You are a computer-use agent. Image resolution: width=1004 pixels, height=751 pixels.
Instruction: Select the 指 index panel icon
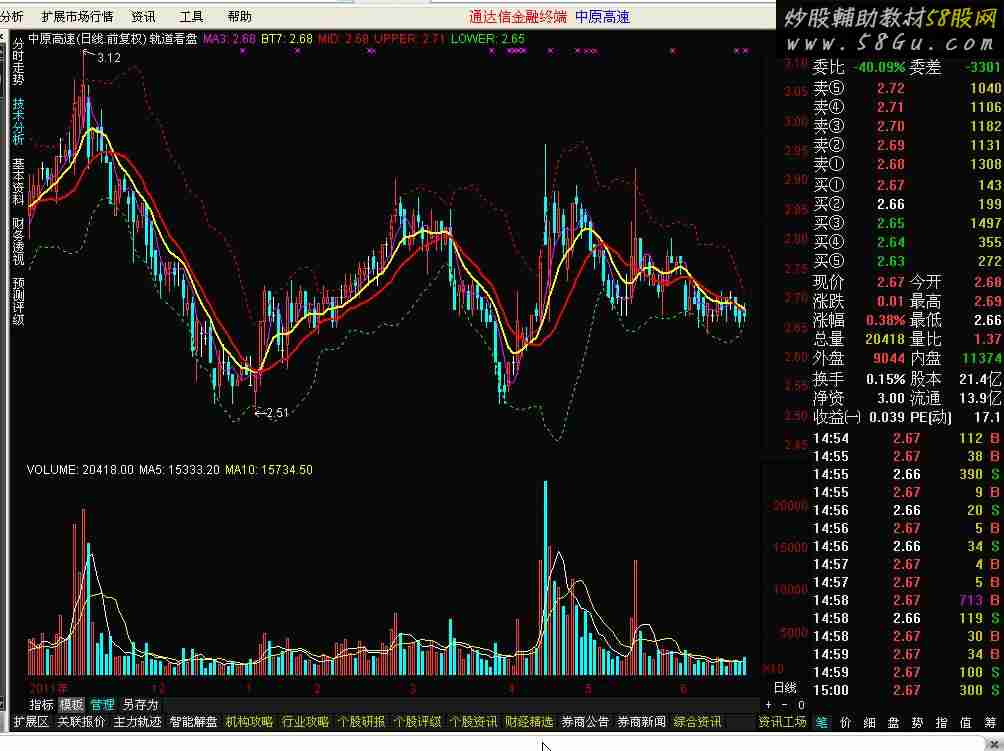942,722
